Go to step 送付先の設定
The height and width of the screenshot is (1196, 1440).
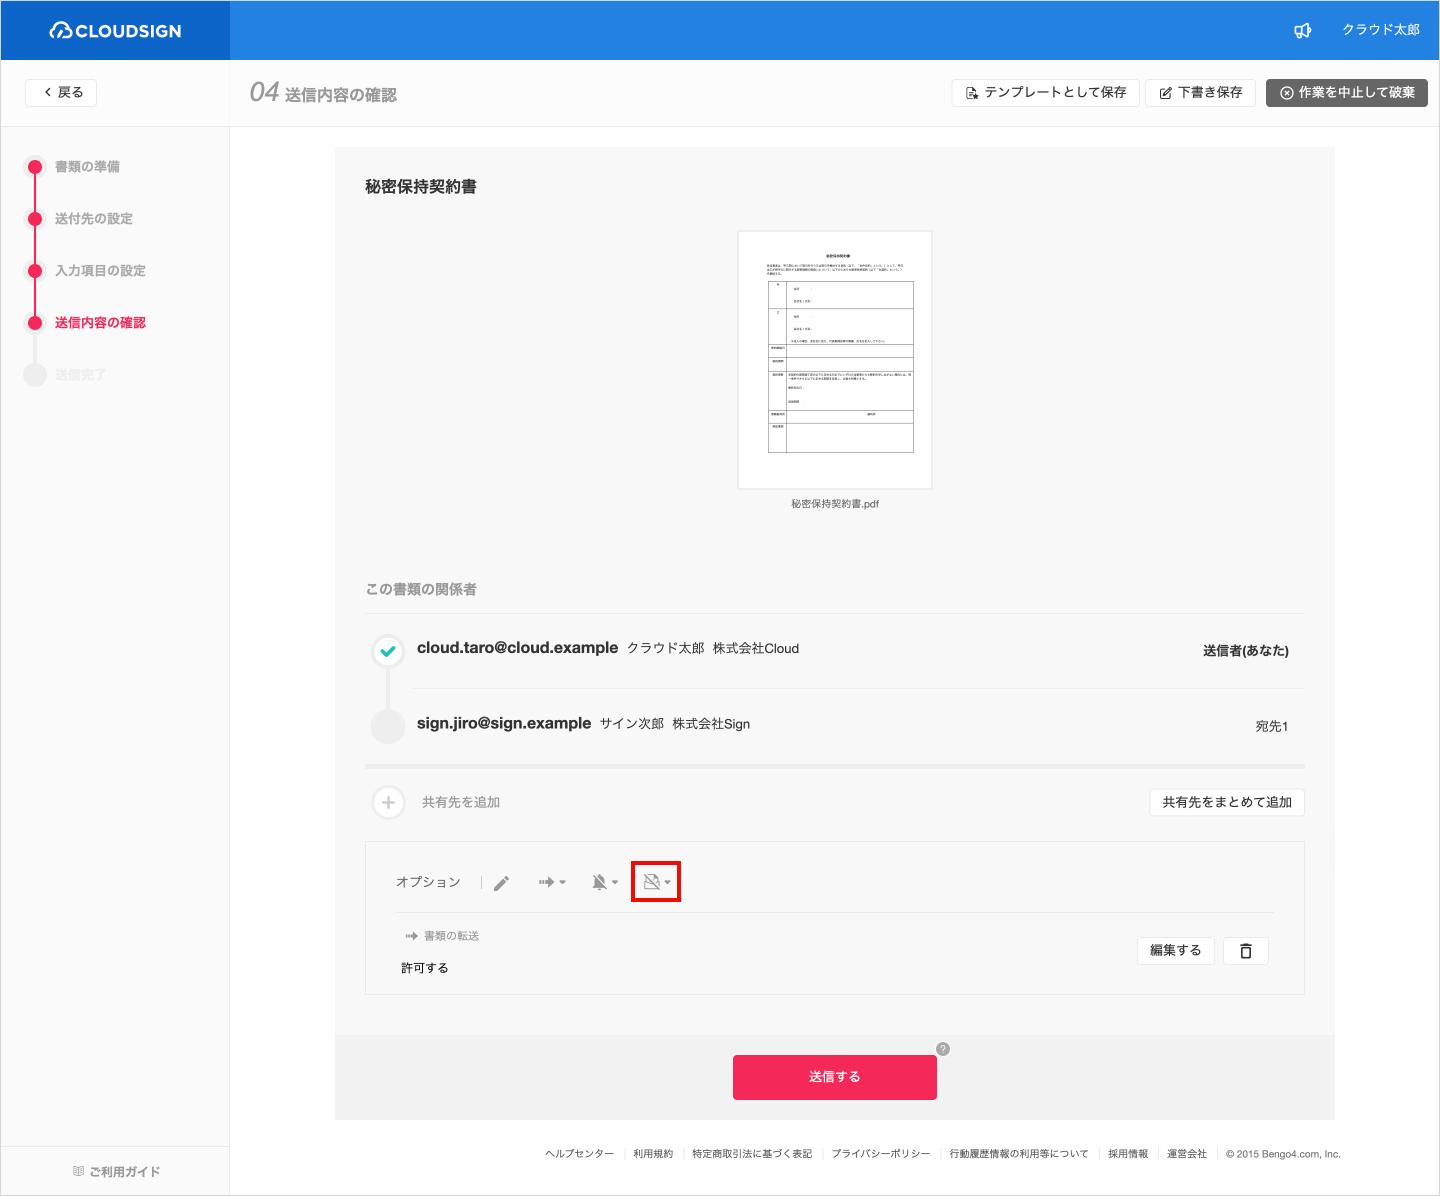(93, 219)
